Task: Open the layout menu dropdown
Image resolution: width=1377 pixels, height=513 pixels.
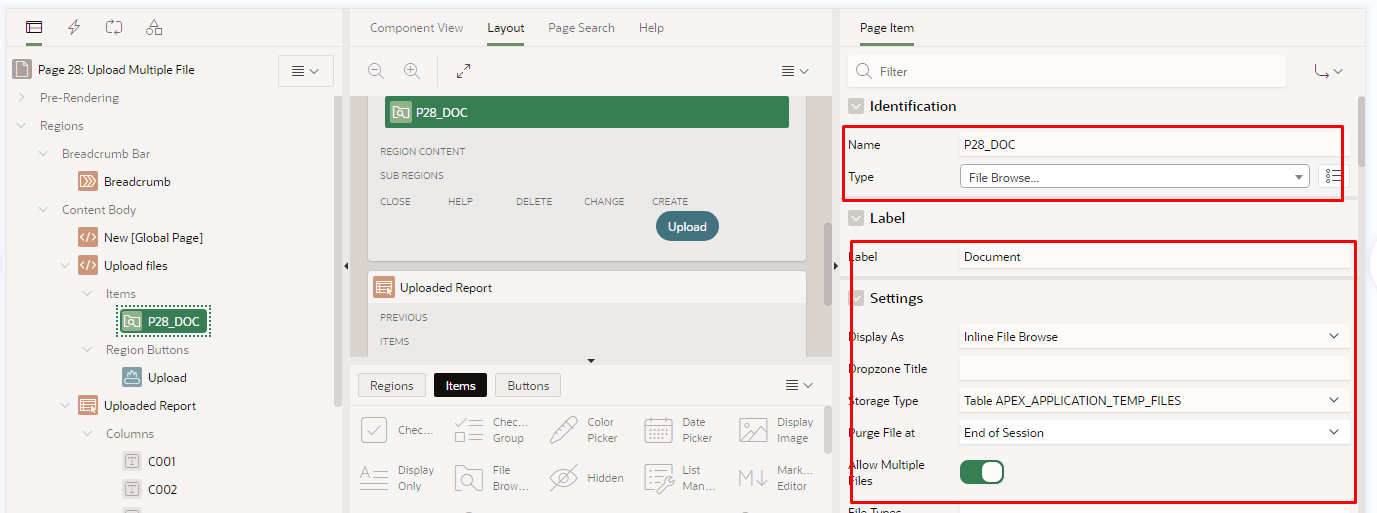Action: click(795, 71)
